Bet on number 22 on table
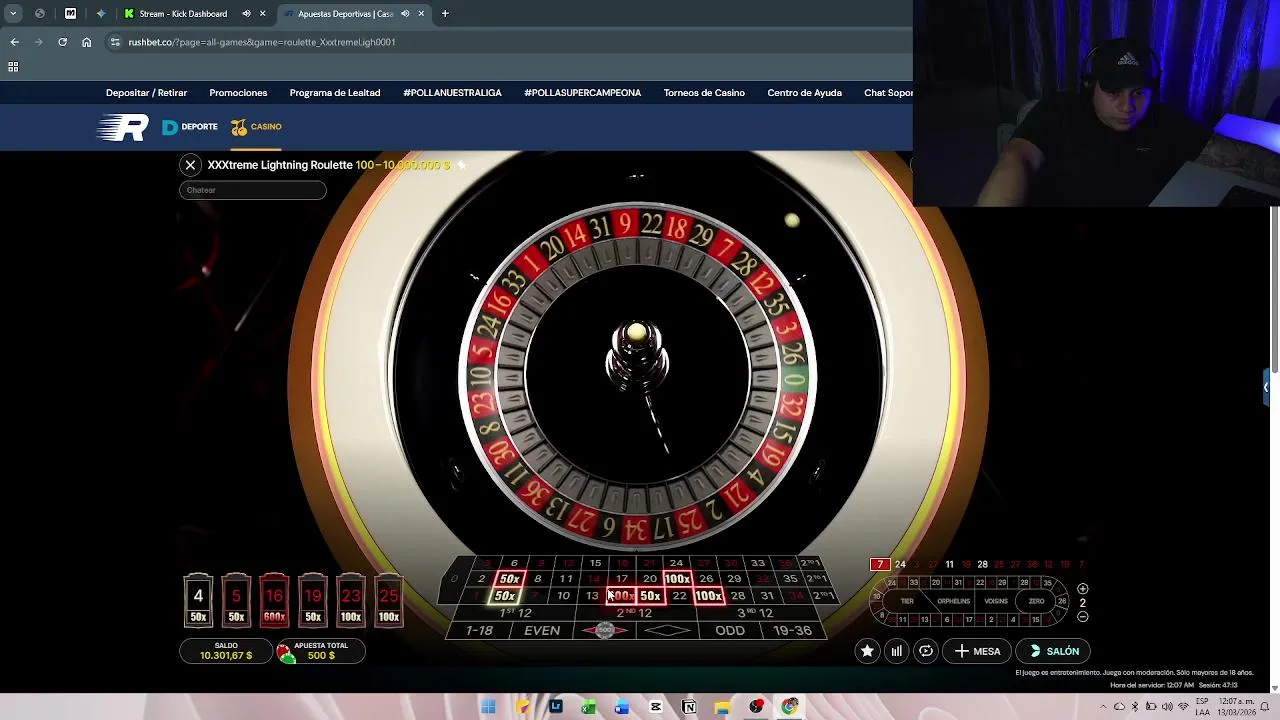The image size is (1280, 720). 679,596
